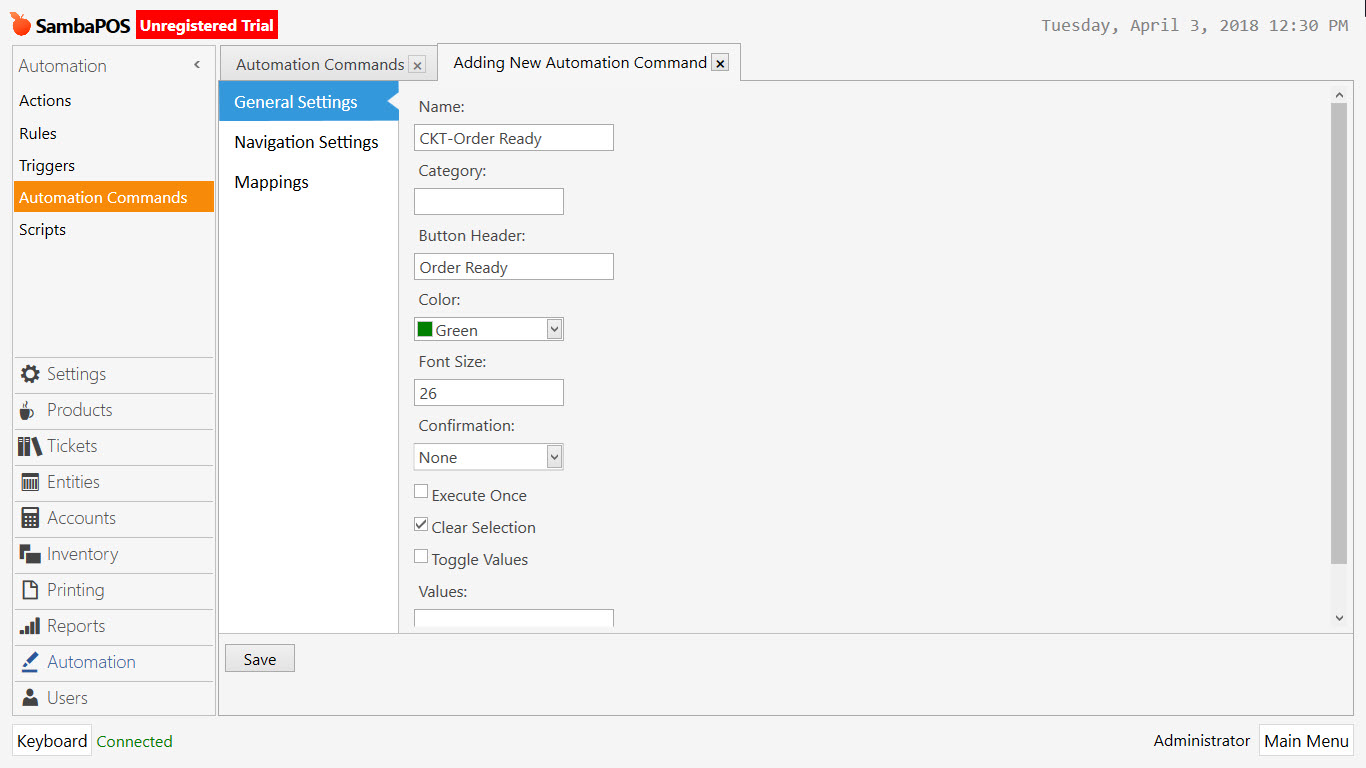
Task: Click inside the Category input field
Action: [488, 201]
